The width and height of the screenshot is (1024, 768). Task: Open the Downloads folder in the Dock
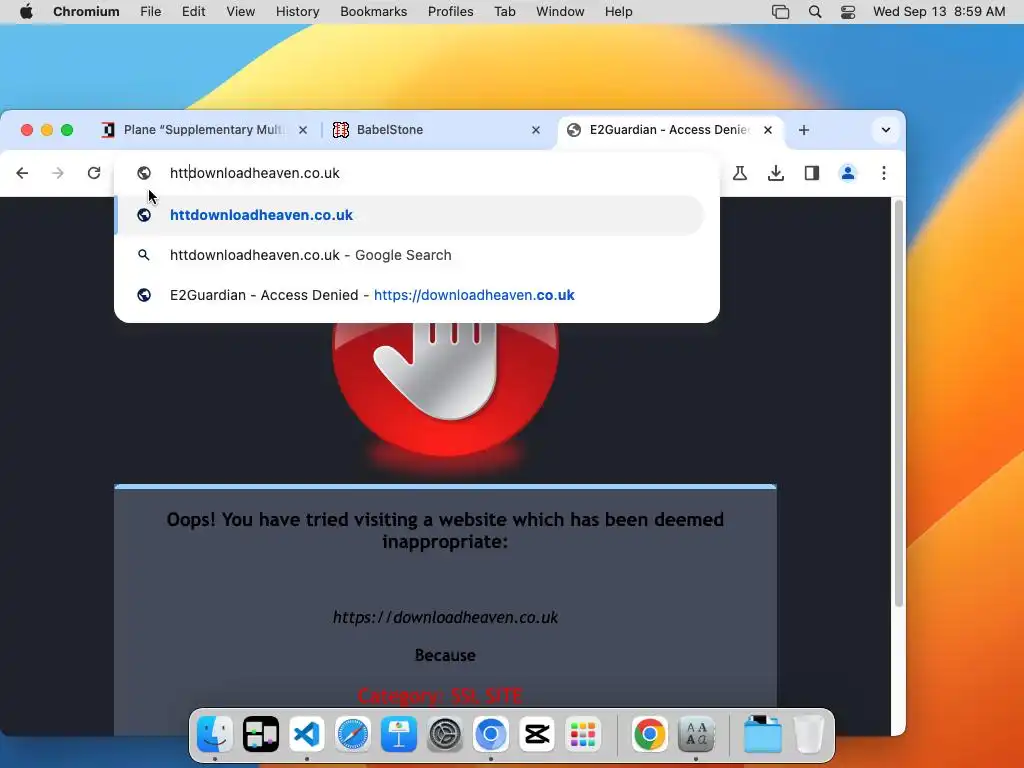coord(763,734)
